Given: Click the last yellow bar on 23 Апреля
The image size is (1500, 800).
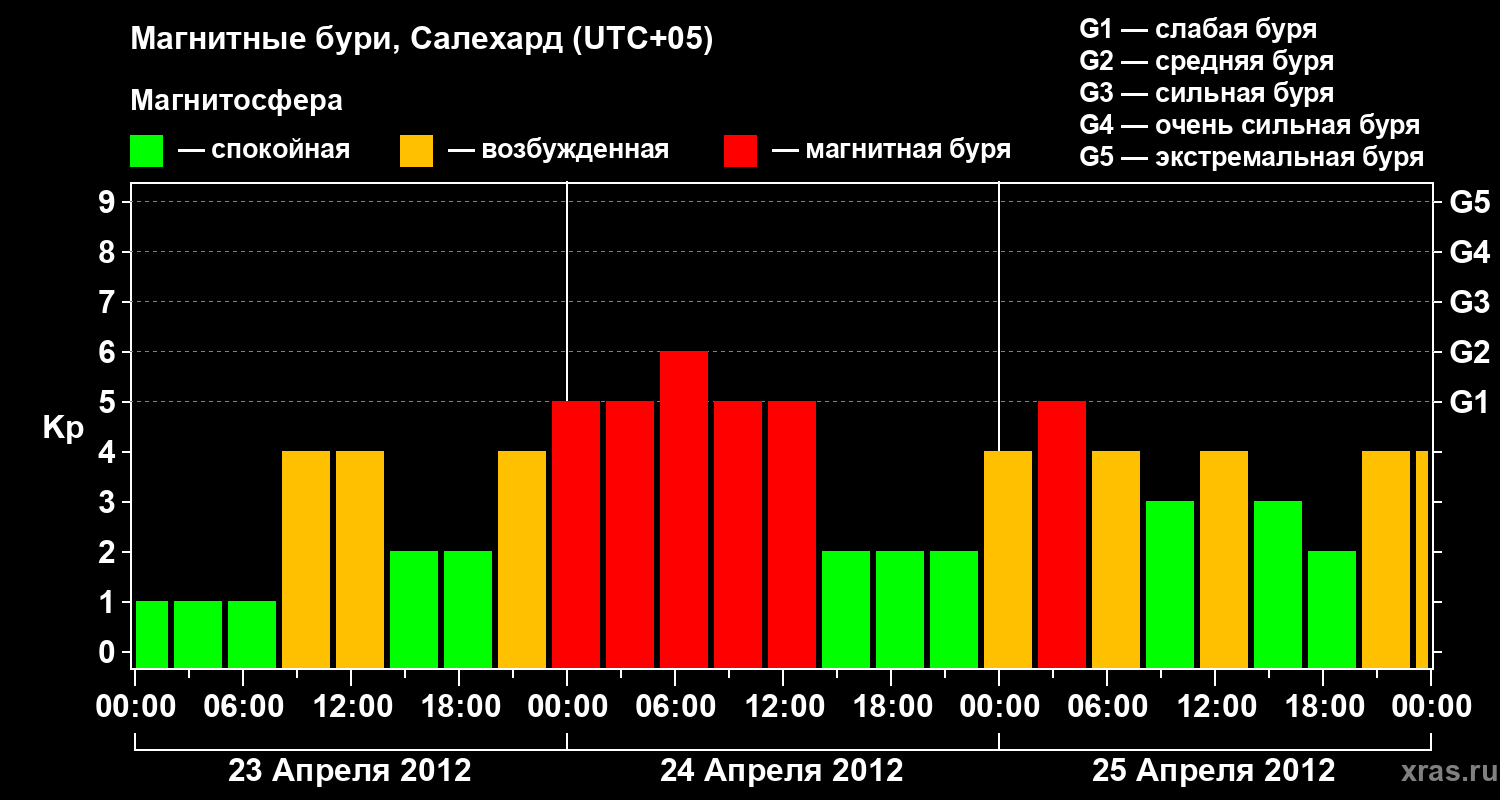Looking at the screenshot, I should click(522, 560).
